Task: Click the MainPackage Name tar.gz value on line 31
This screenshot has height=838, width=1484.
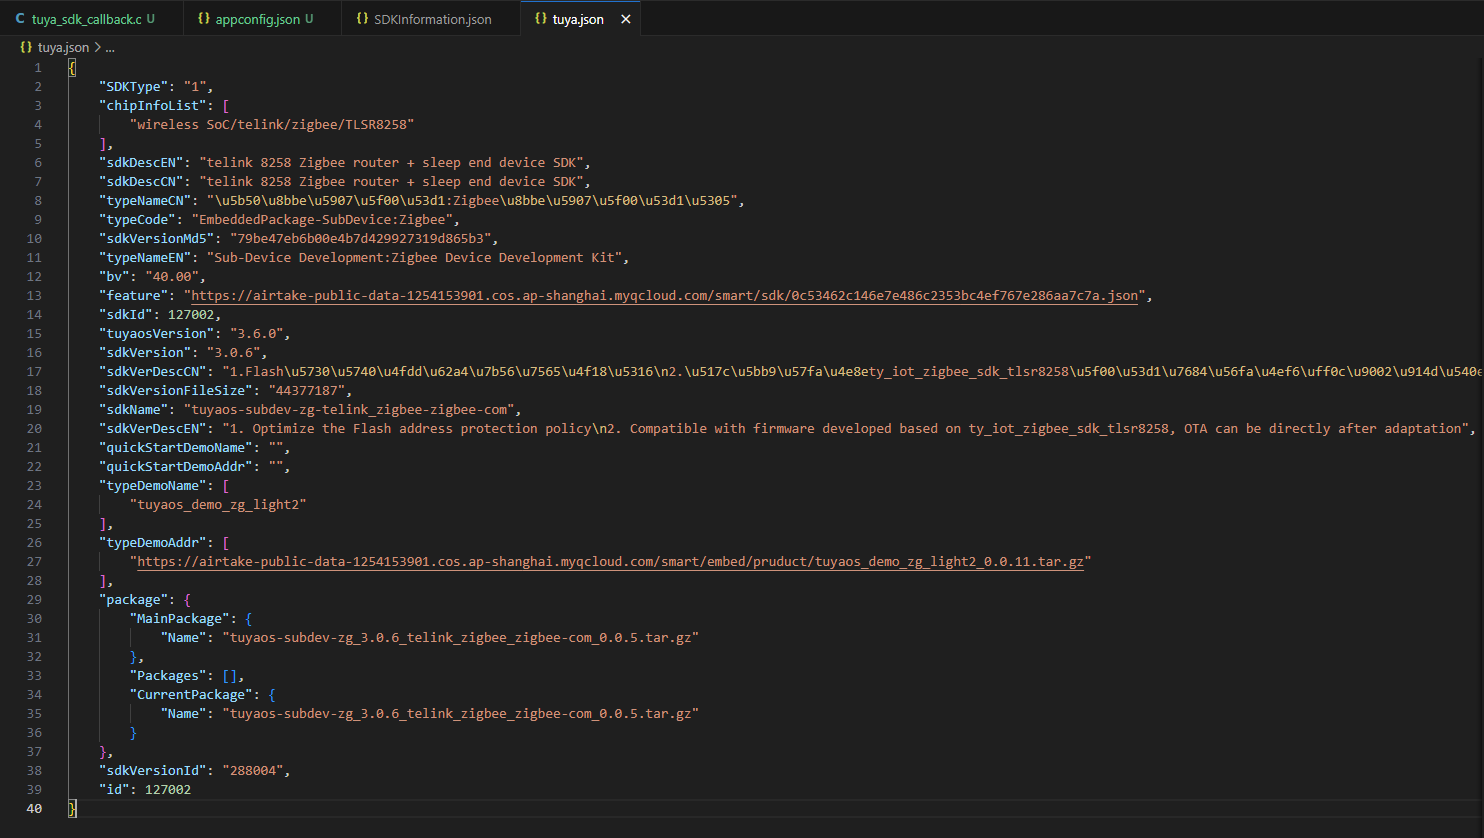Action: [460, 637]
